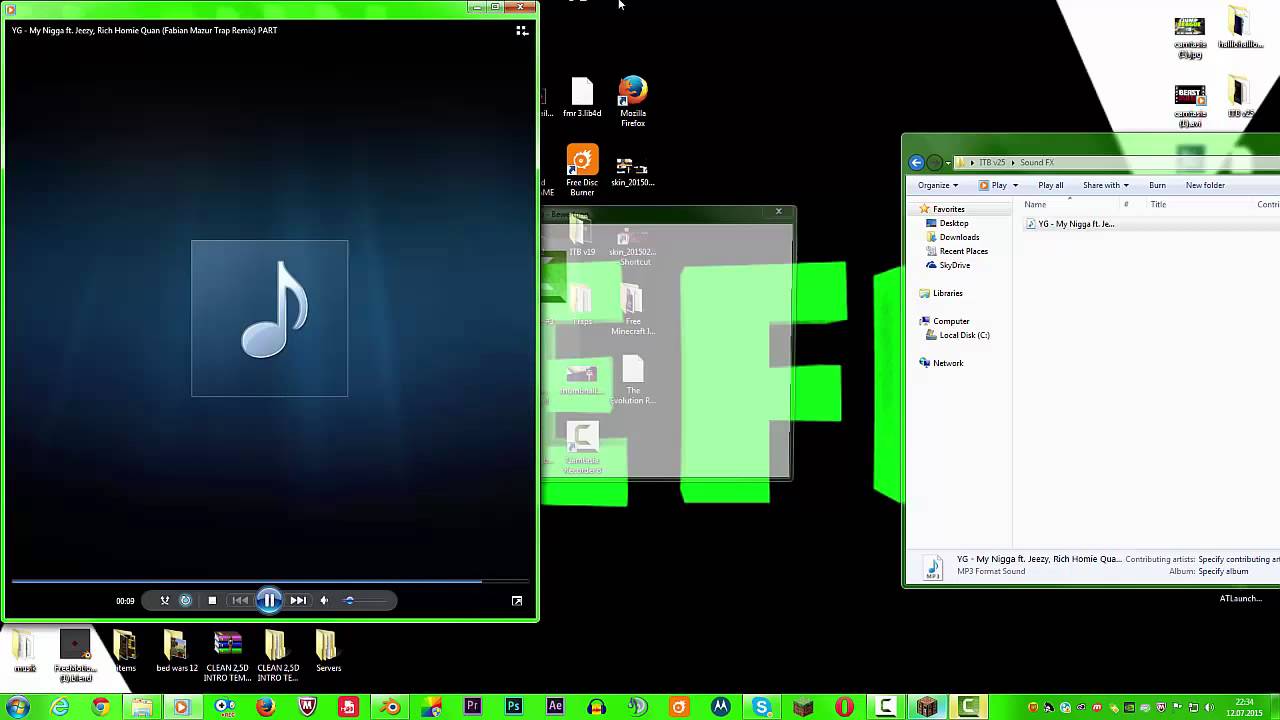Image resolution: width=1280 pixels, height=720 pixels.
Task: Open Windows Media Player taskbar button
Action: click(x=182, y=707)
